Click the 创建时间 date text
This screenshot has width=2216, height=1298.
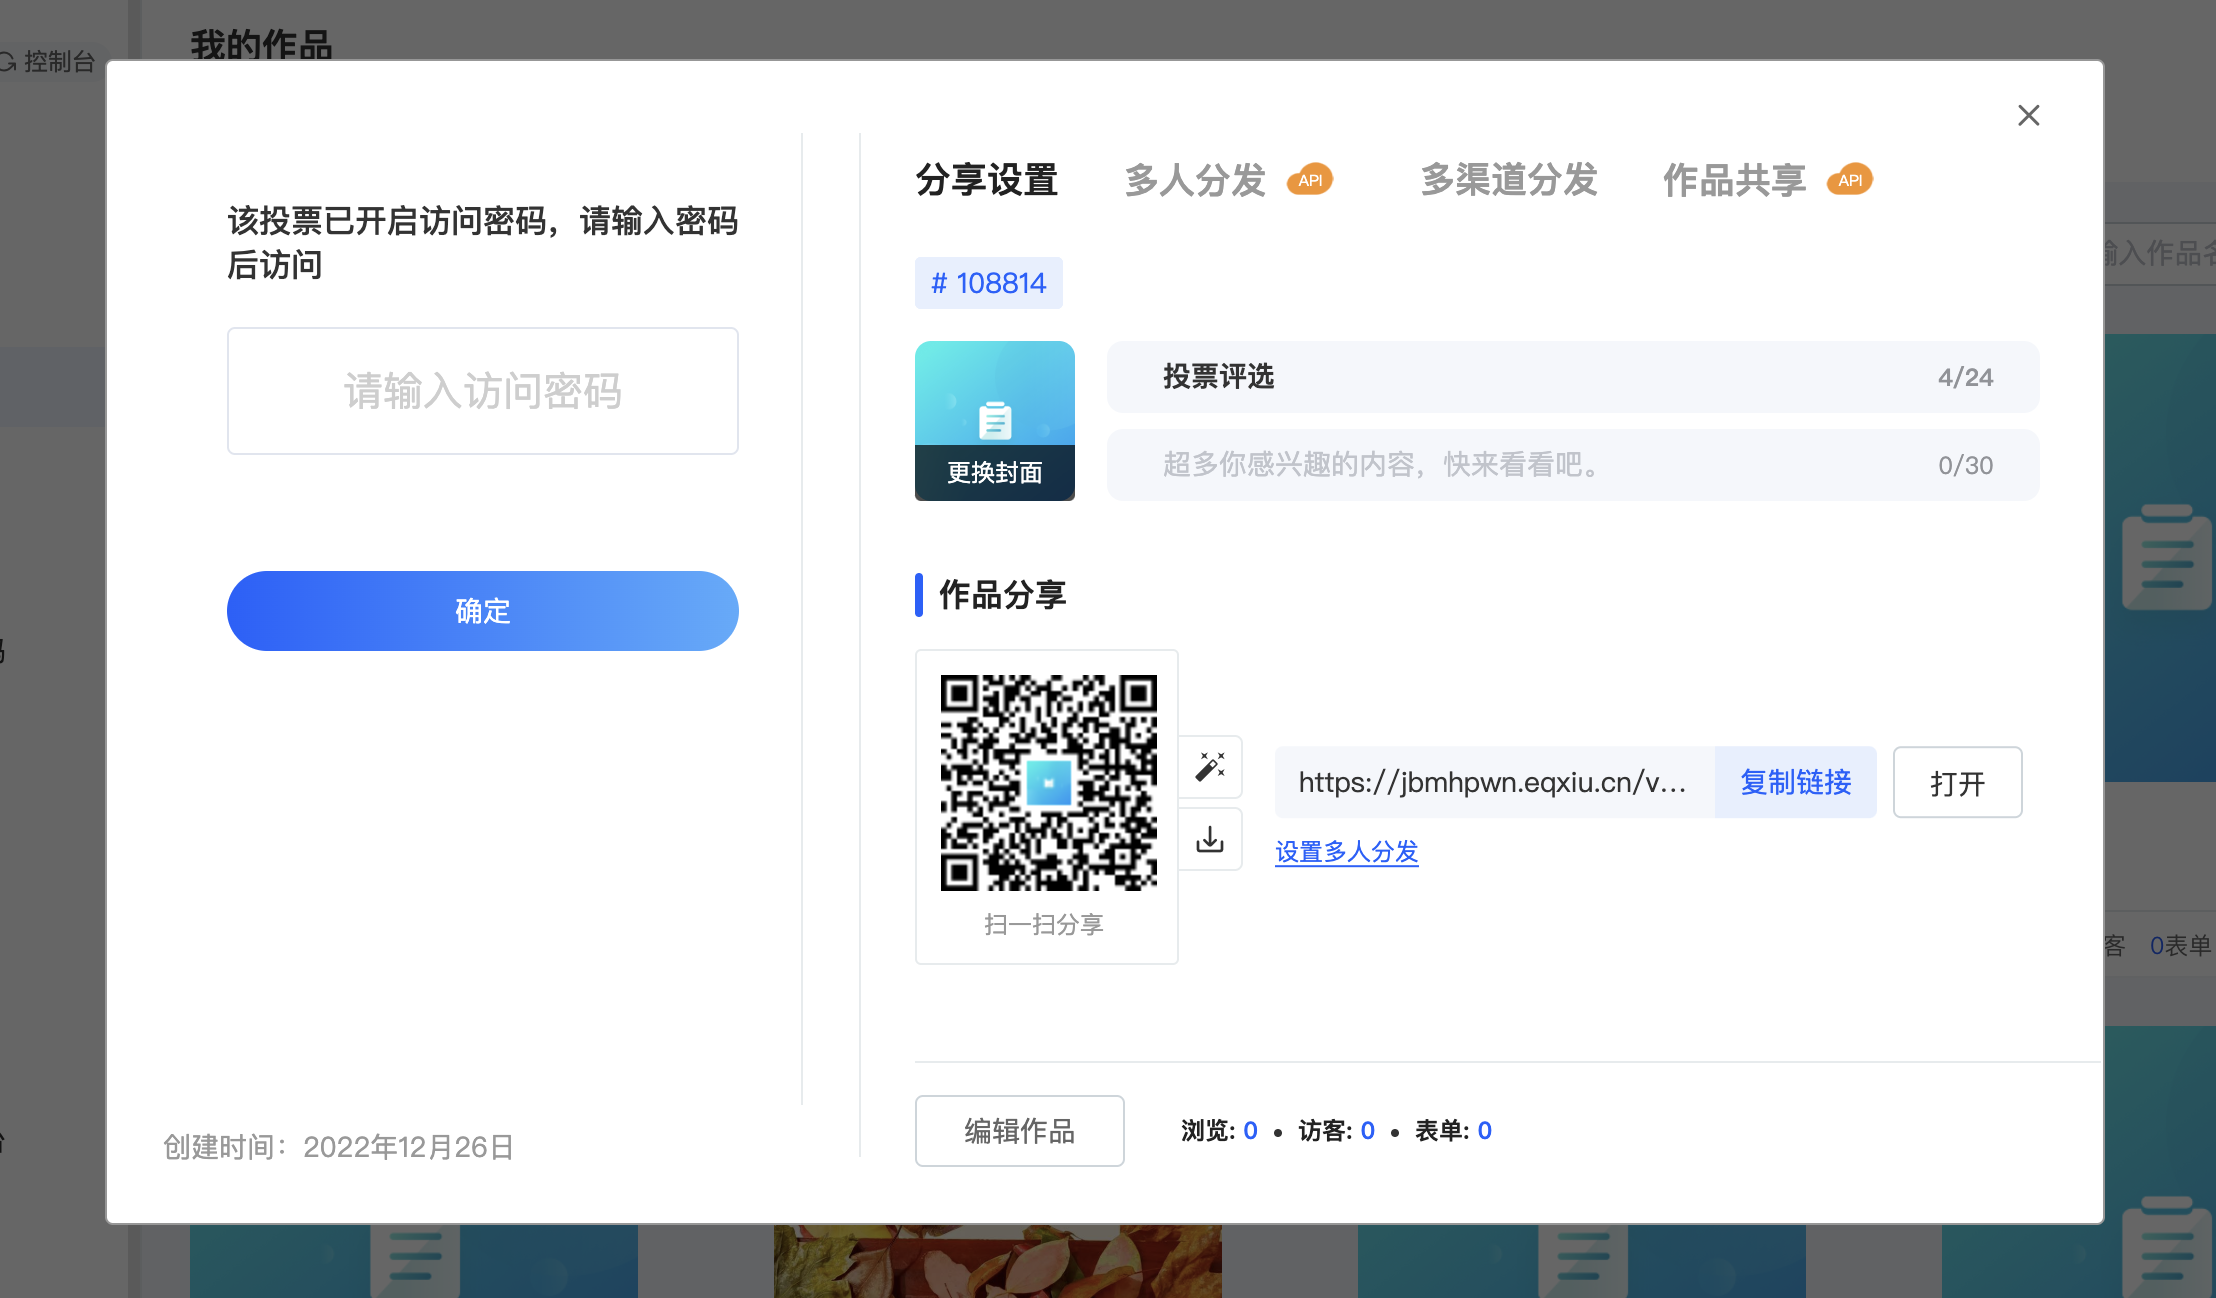pyautogui.click(x=338, y=1147)
